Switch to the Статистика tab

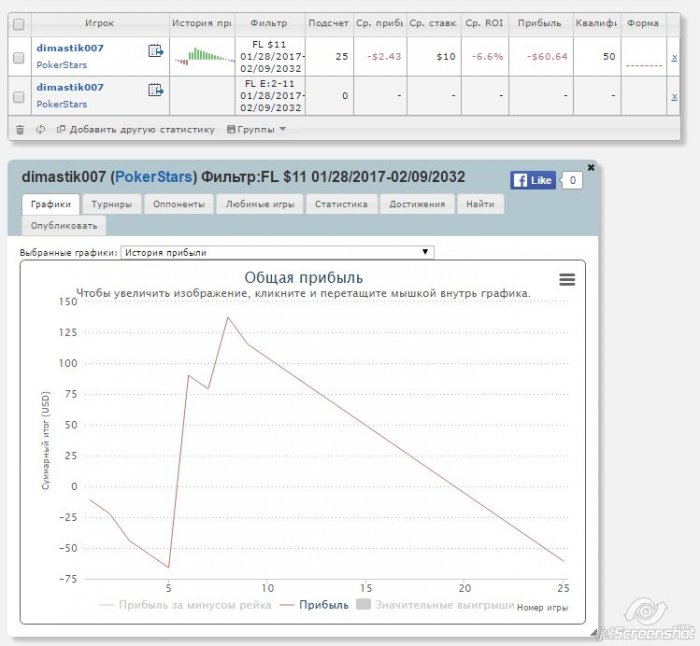(341, 204)
